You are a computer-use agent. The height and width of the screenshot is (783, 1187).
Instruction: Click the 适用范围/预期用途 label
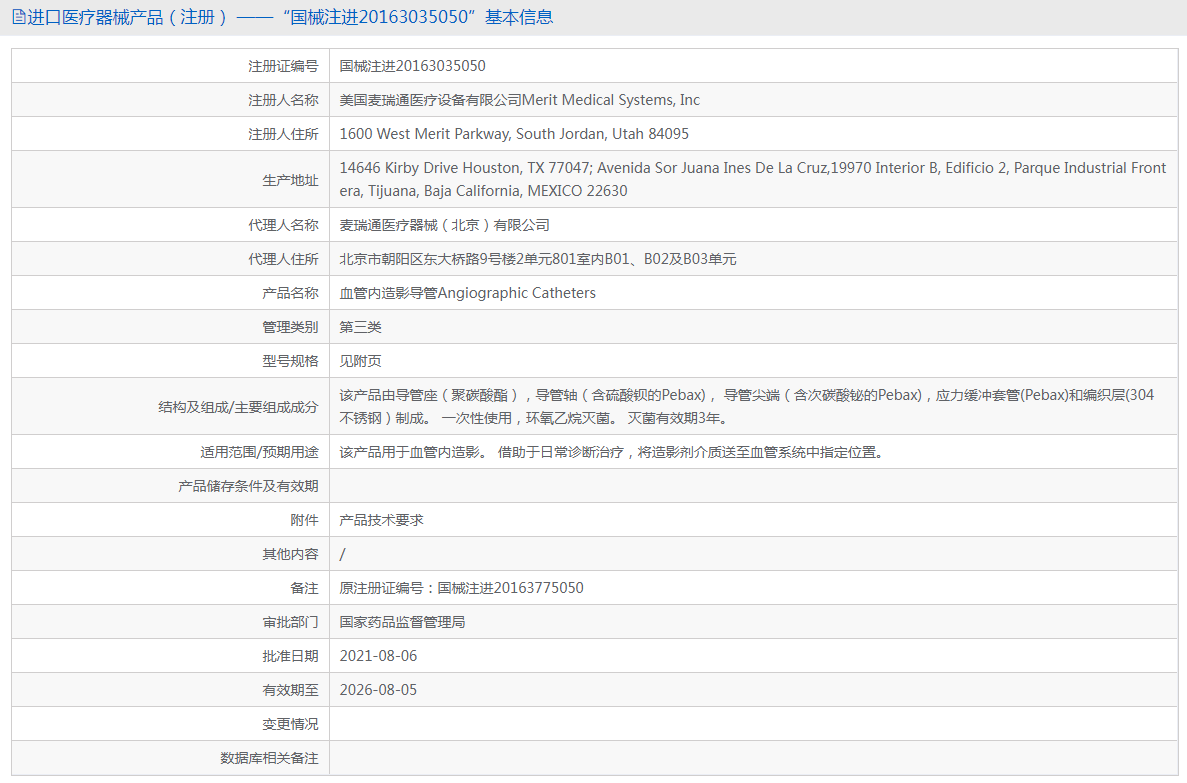coord(260,452)
